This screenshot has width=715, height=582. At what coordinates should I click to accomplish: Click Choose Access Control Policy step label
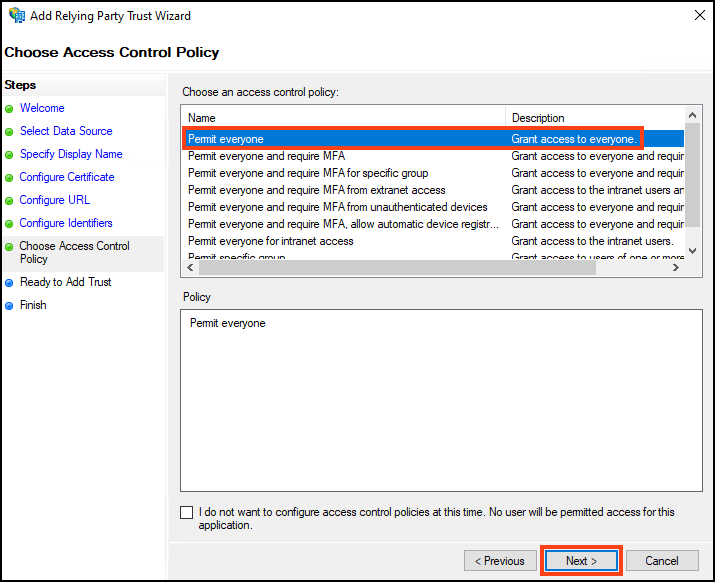point(74,252)
